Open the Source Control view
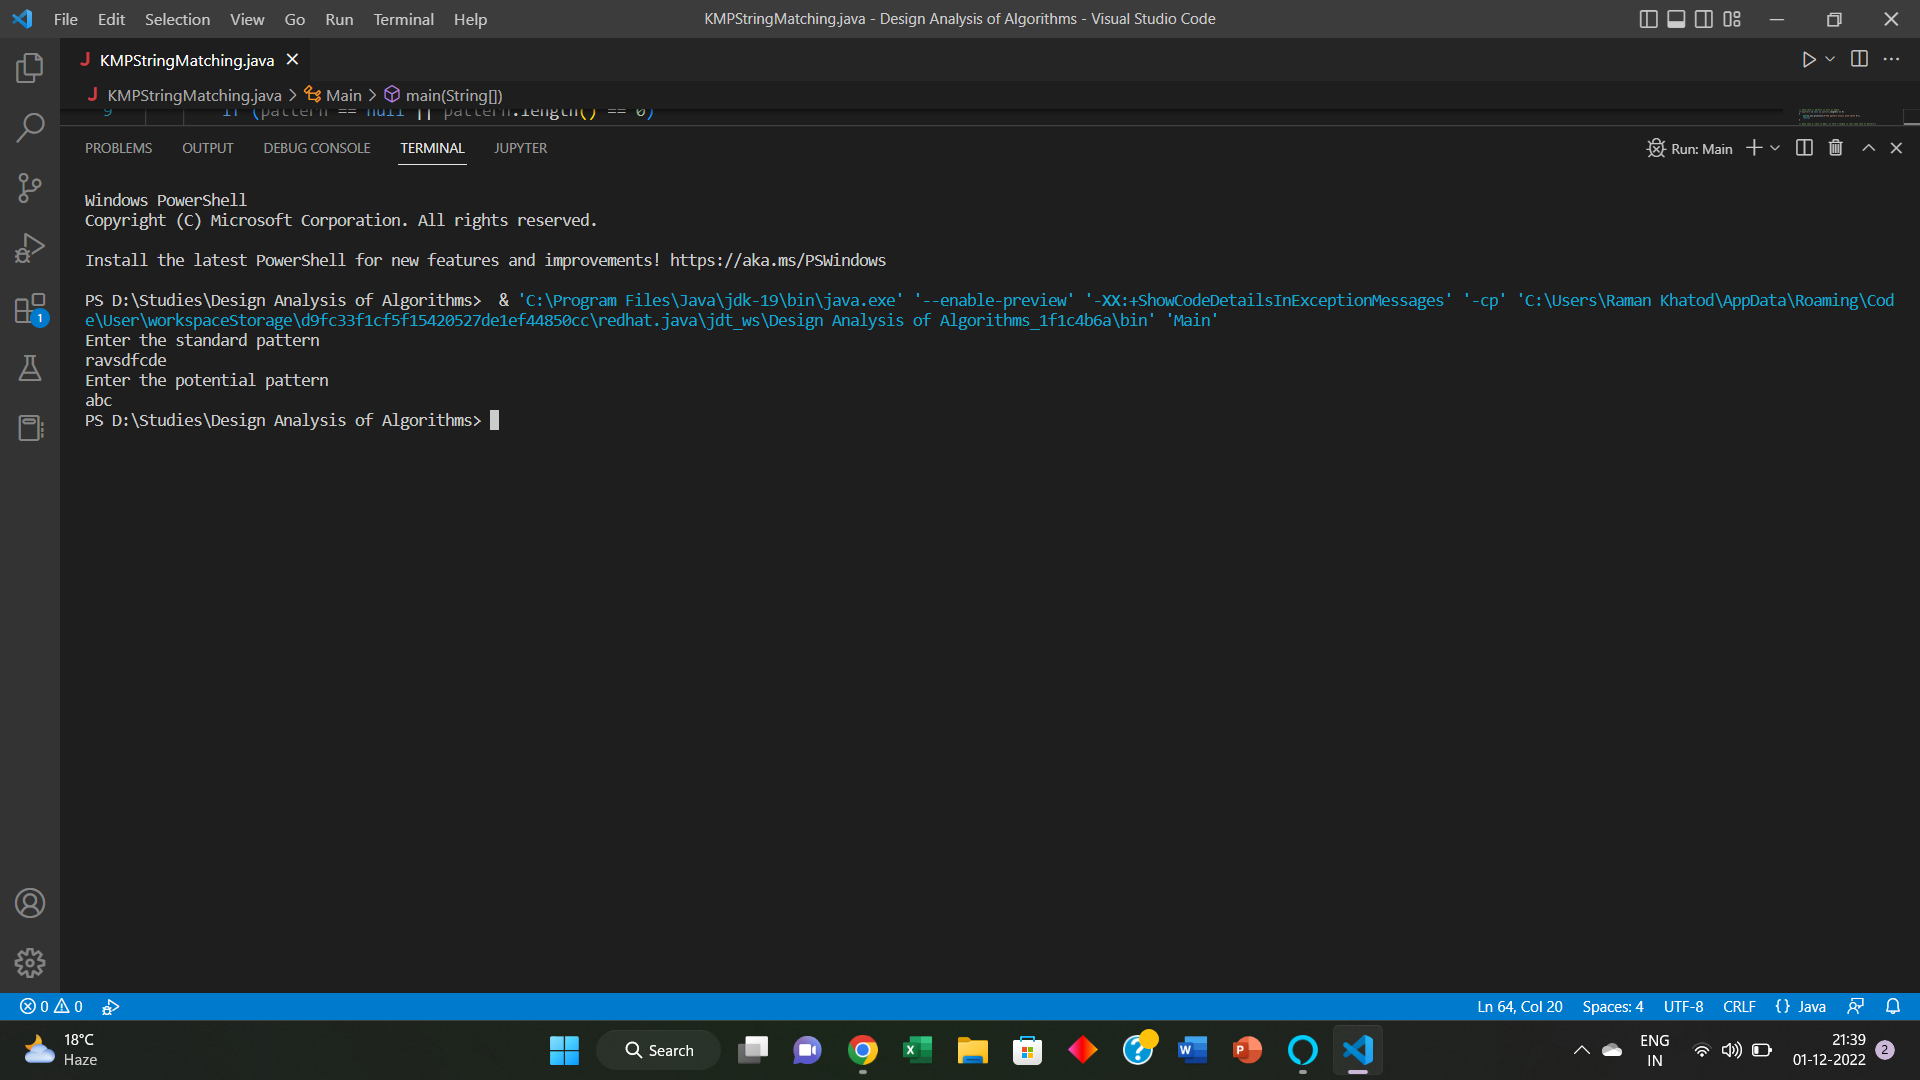The width and height of the screenshot is (1920, 1080). coord(30,188)
